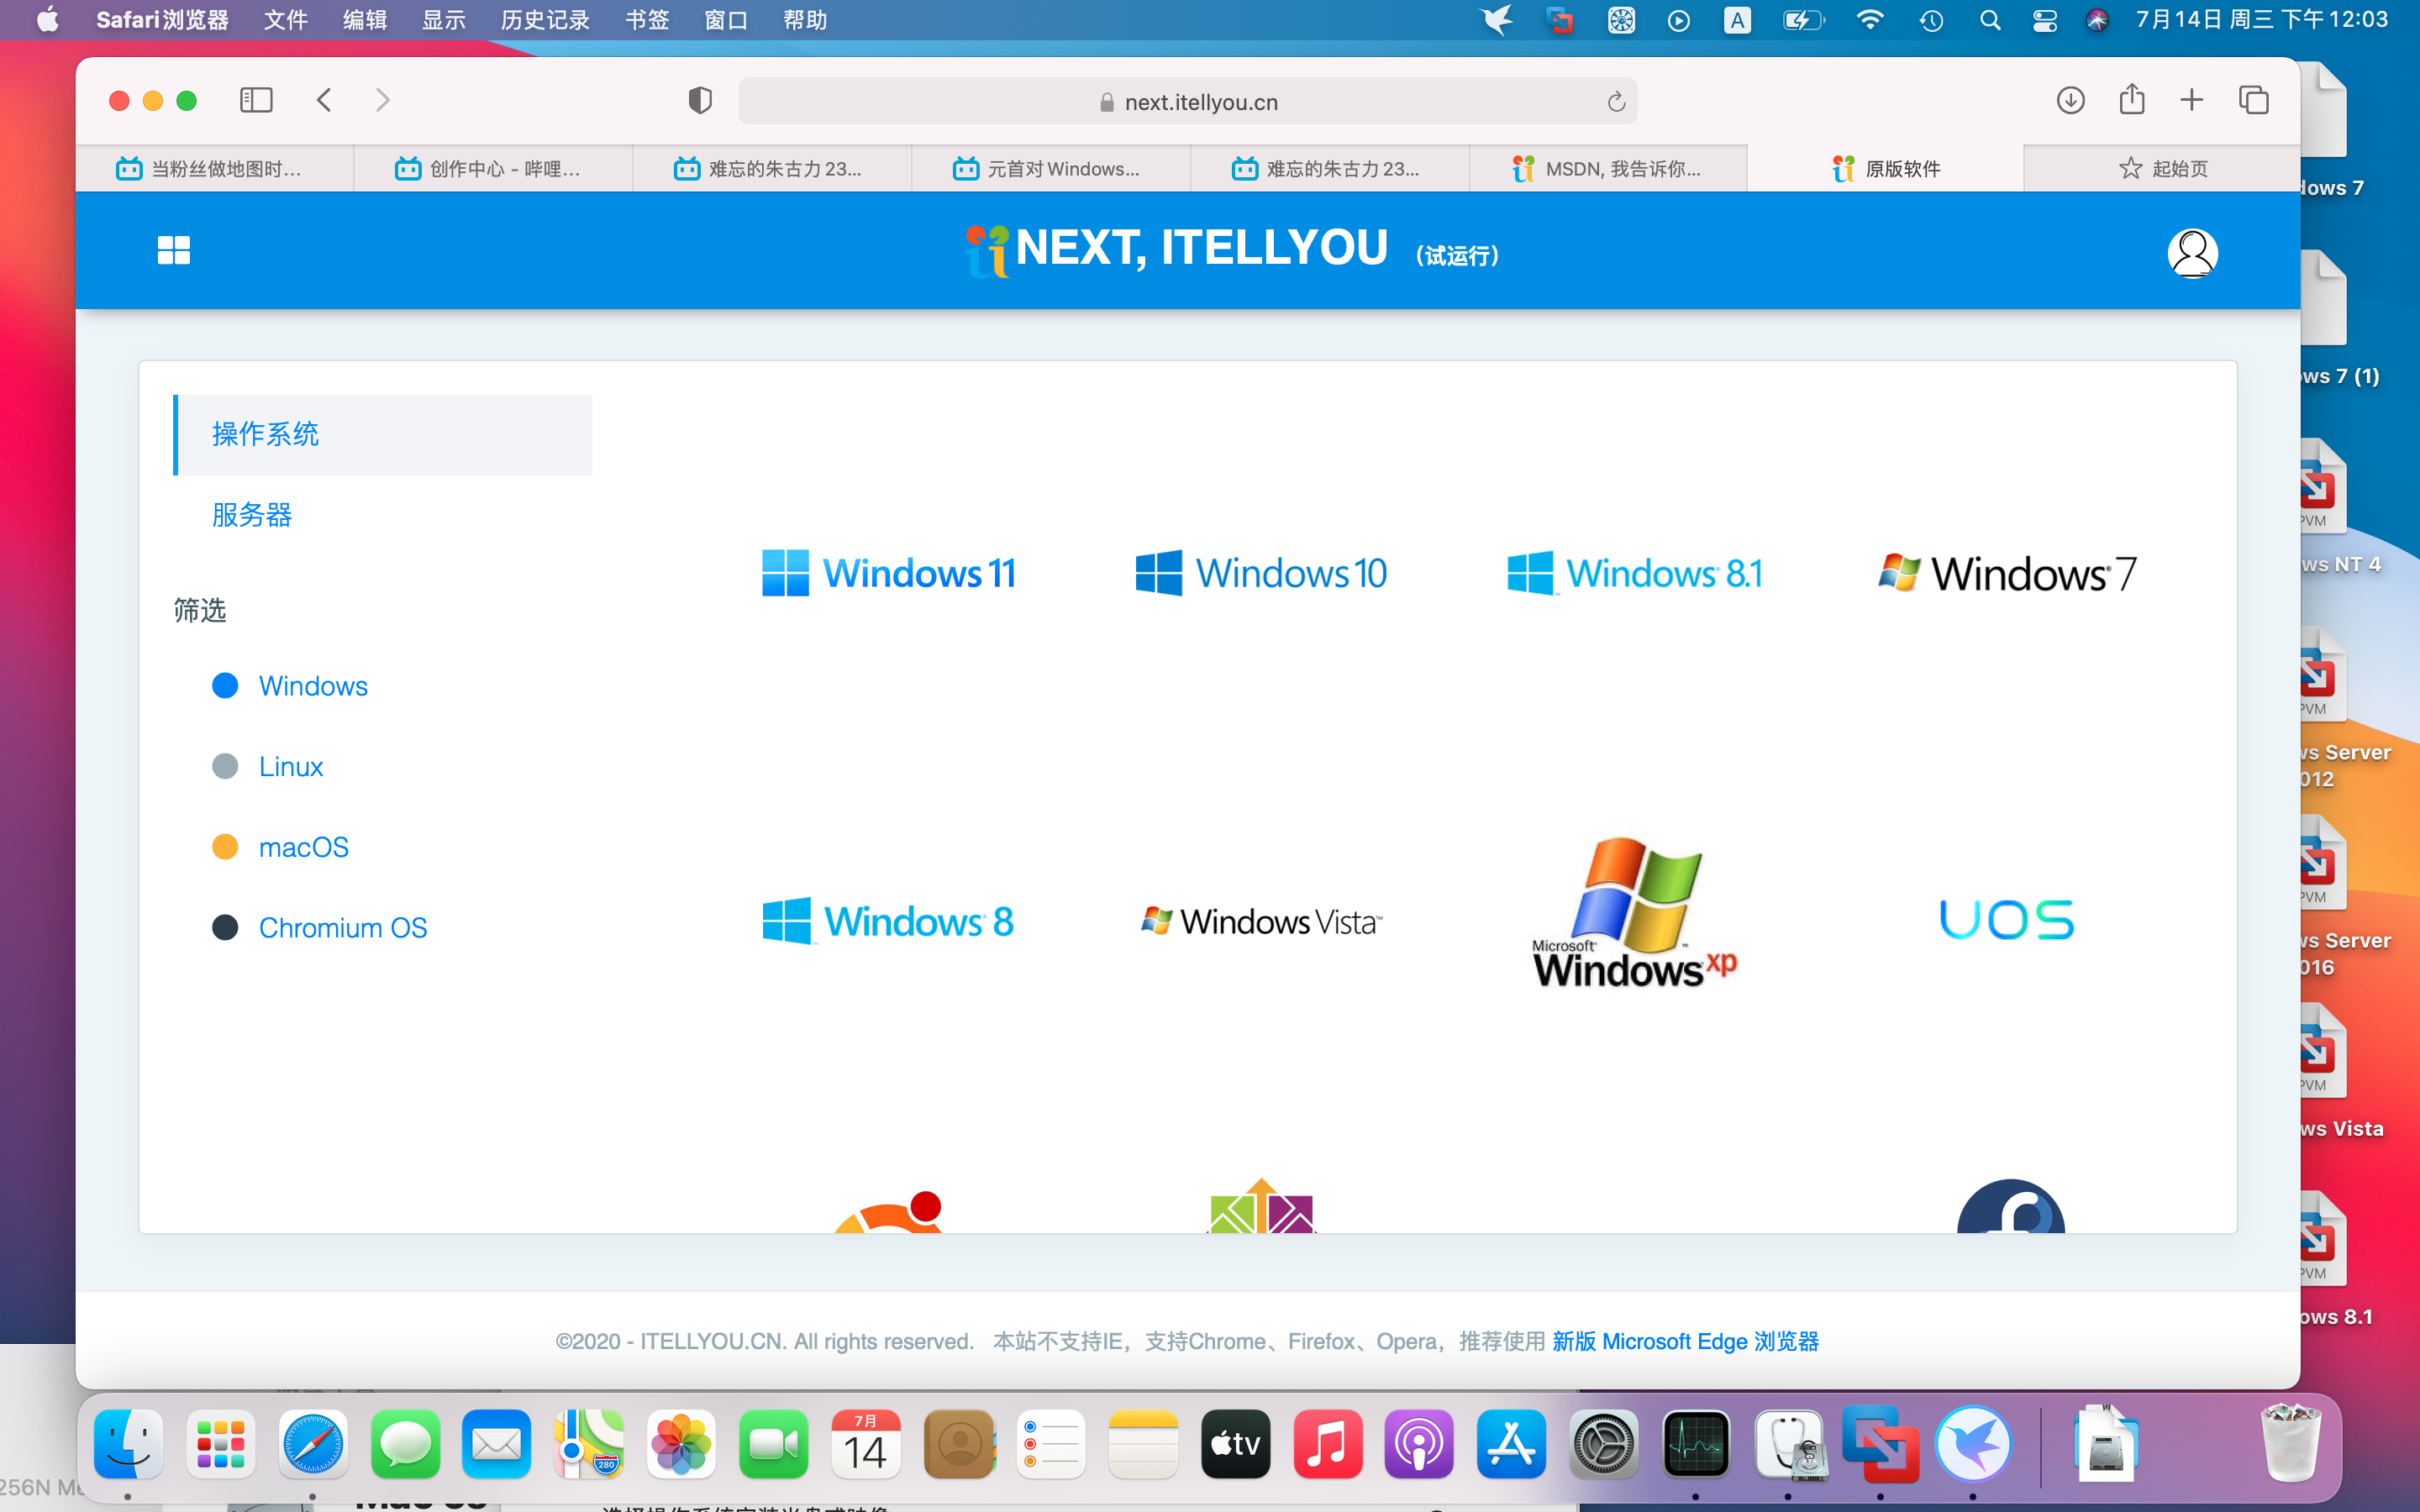Screen dimensions: 2420x1512
Task: Open Siri from menu bar
Action: click(2097, 20)
